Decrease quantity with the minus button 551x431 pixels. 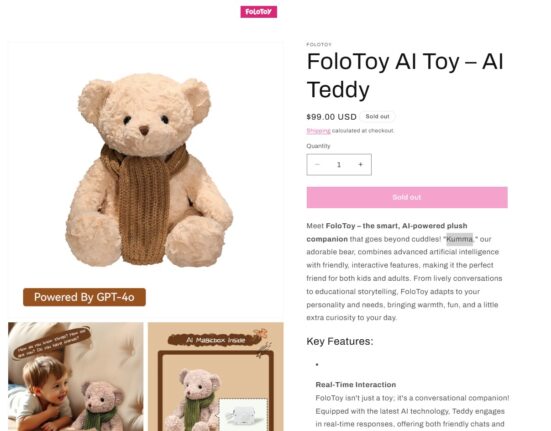click(317, 164)
